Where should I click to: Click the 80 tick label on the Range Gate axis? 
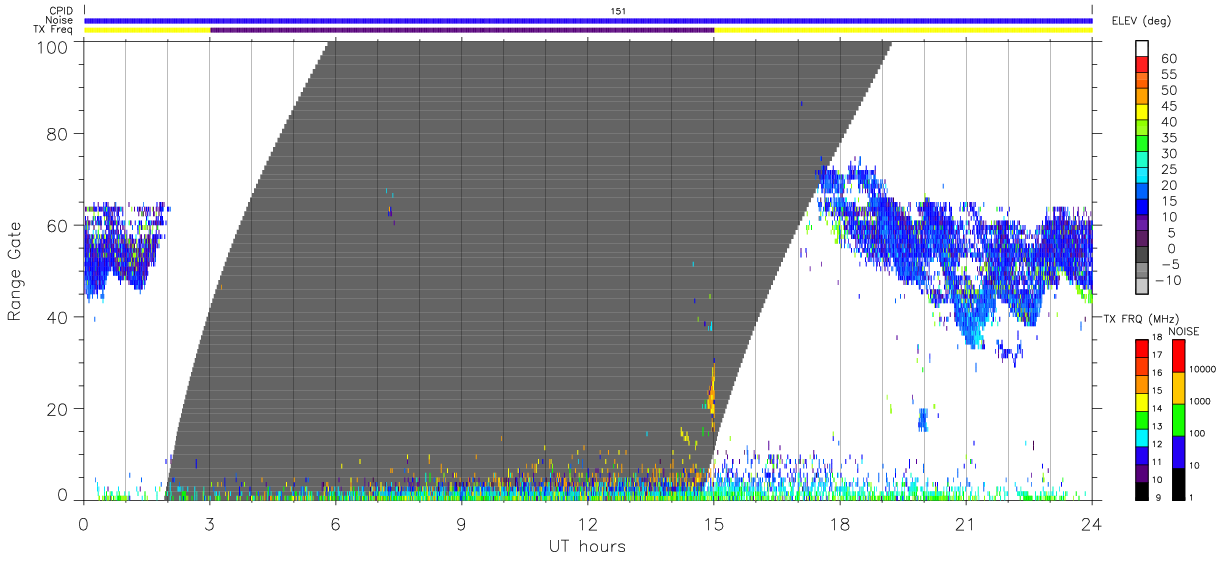pyautogui.click(x=56, y=134)
